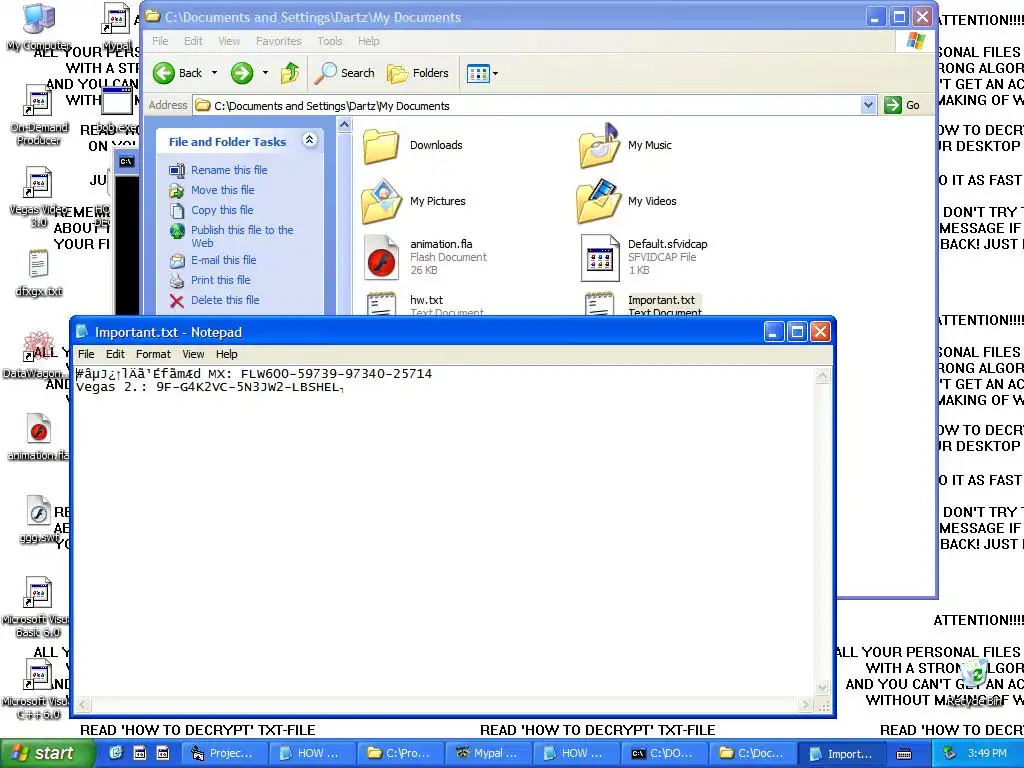Screen dimensions: 1024x768
Task: Switch to the Mypal taskbar button
Action: (488, 754)
